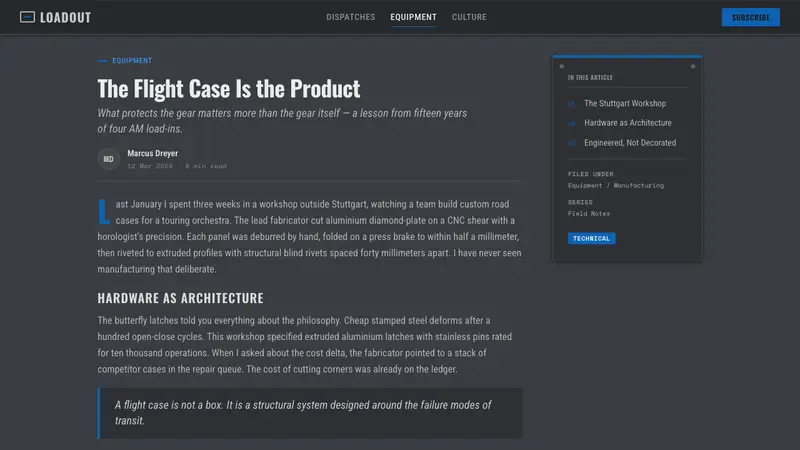
Task: Open the Equipment category label above title
Action: 132,60
